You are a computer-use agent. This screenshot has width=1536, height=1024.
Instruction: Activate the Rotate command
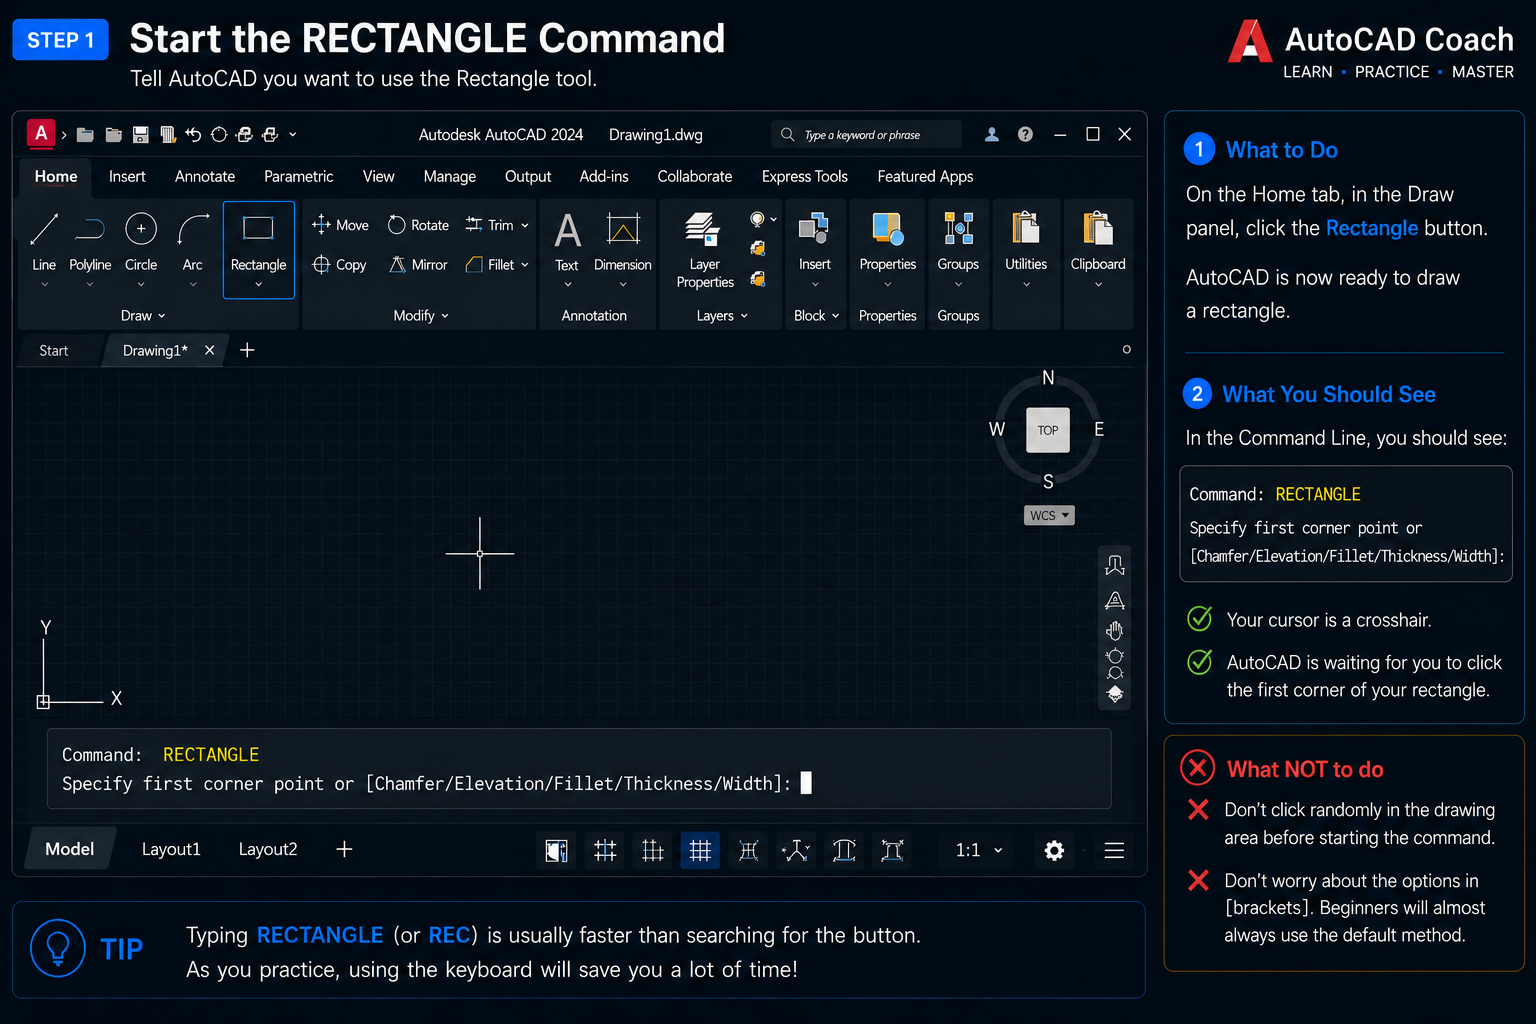(x=418, y=225)
